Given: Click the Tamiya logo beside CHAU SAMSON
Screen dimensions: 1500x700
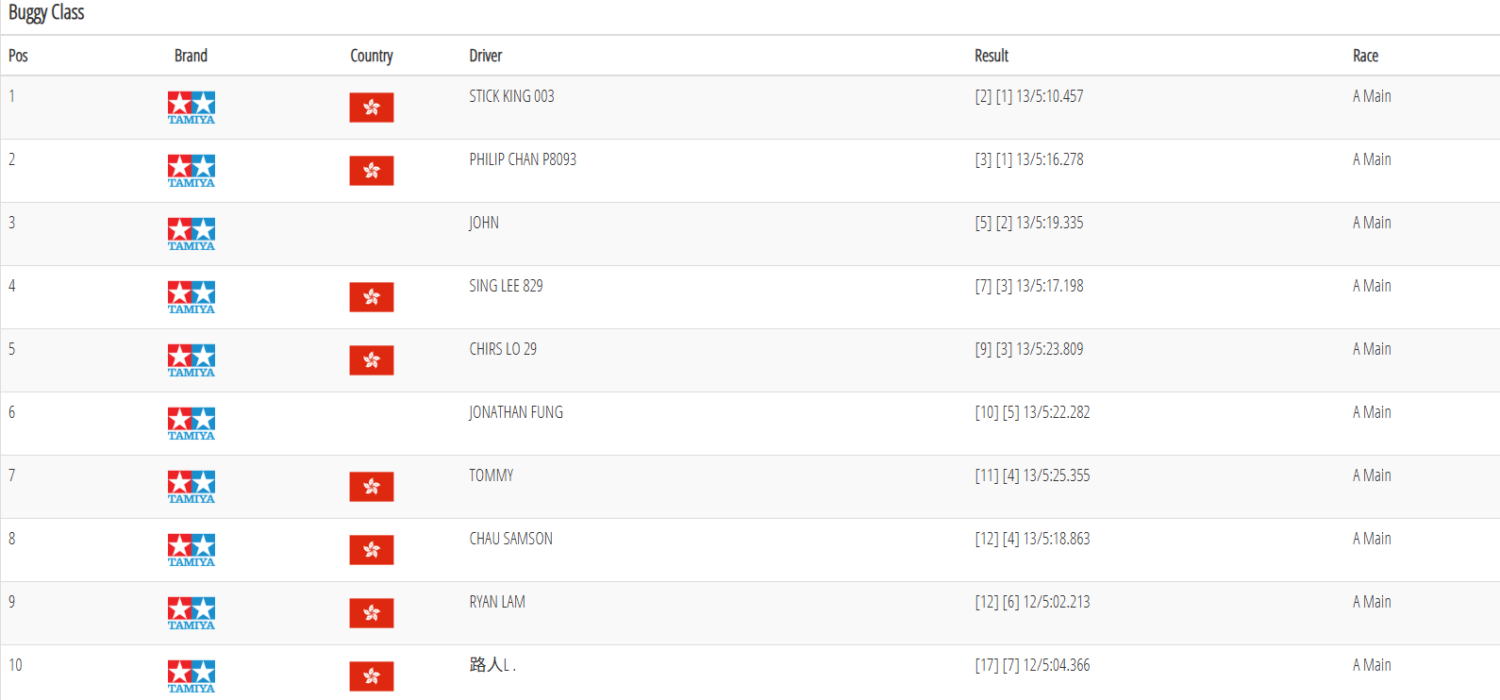Looking at the screenshot, I should tap(191, 550).
